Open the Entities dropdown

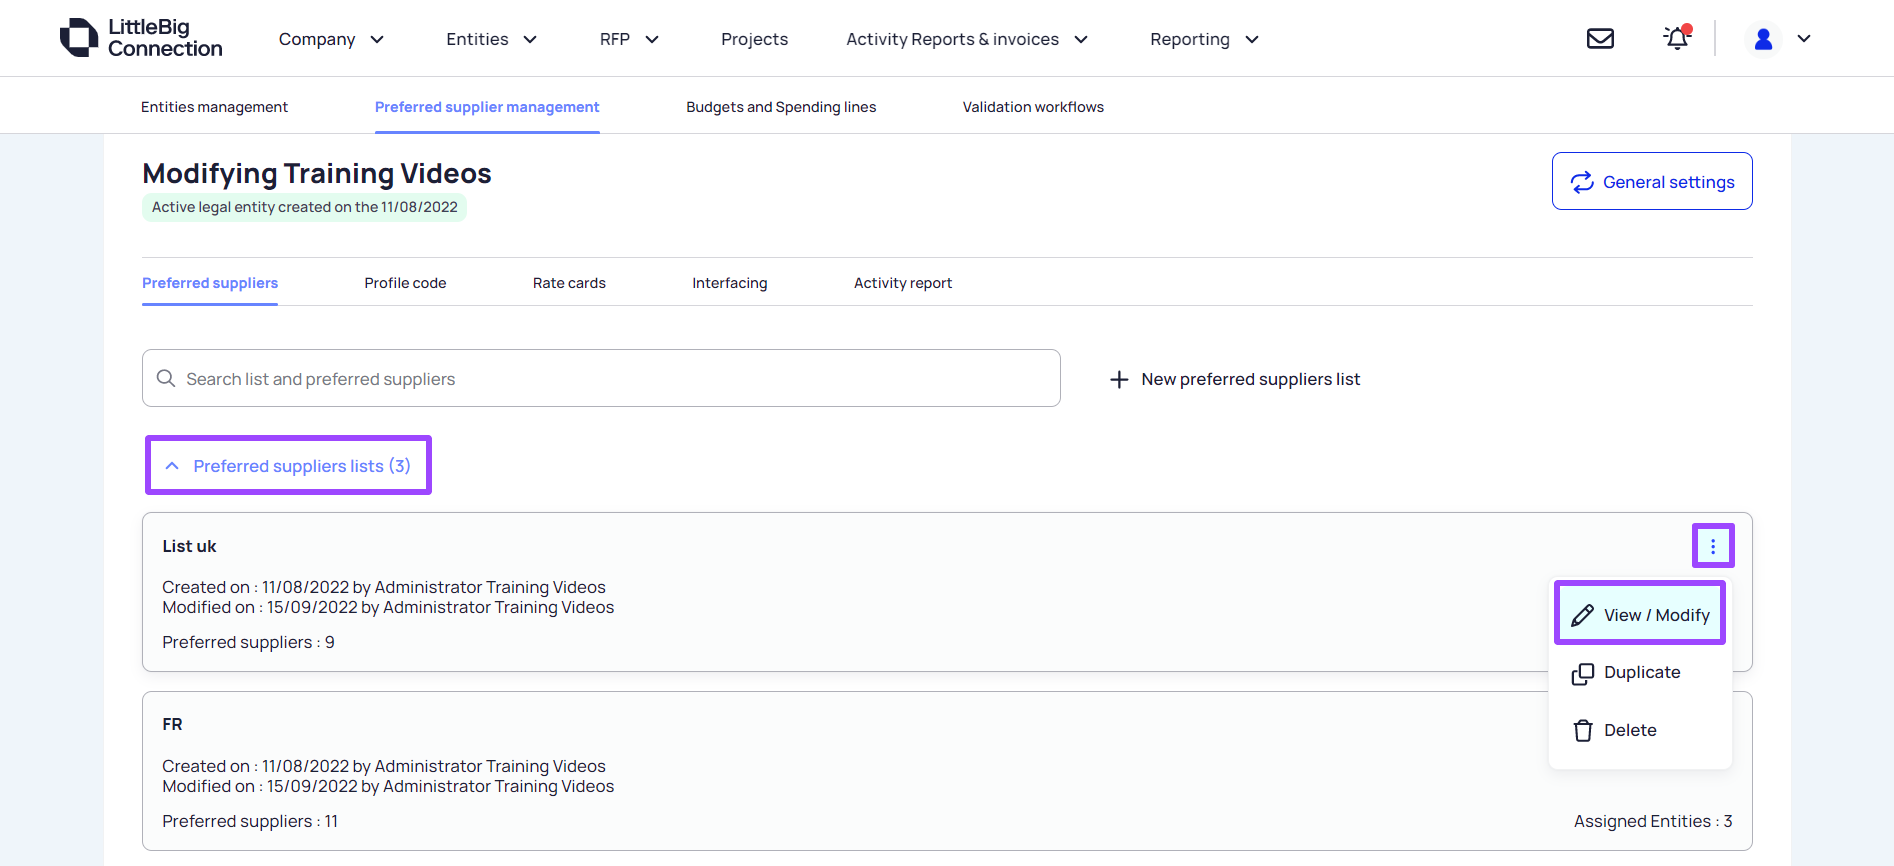491,39
